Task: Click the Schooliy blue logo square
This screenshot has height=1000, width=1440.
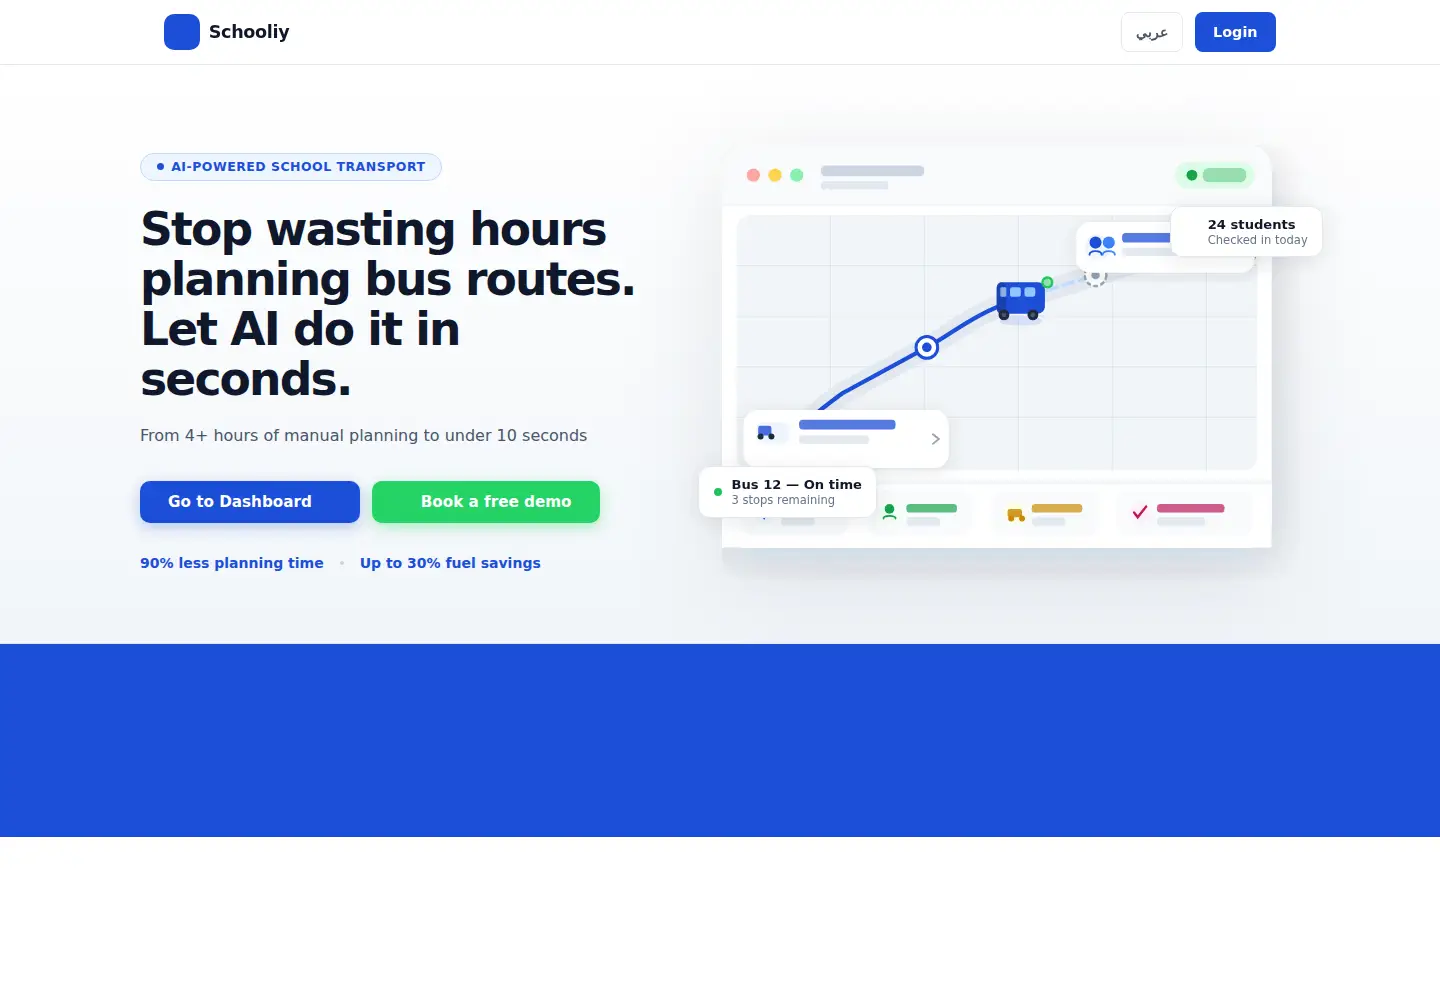Action: [182, 32]
